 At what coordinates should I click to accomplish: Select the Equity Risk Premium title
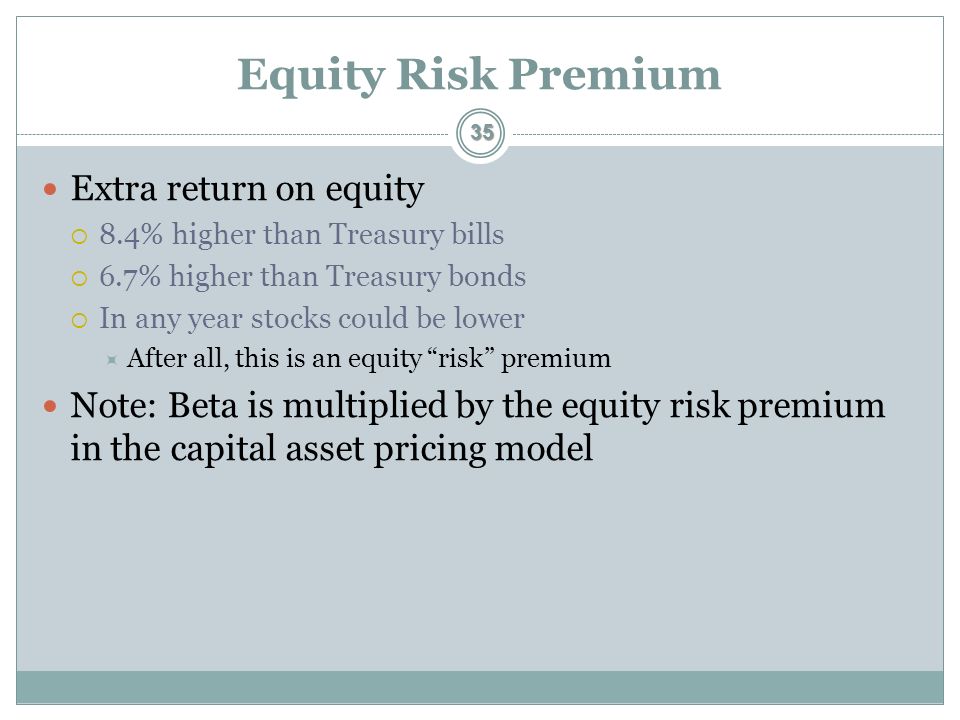[479, 75]
